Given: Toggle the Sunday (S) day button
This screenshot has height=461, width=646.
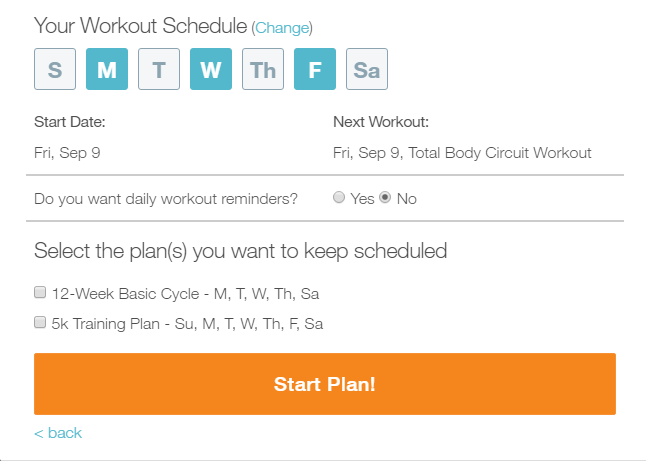Looking at the screenshot, I should tap(55, 70).
